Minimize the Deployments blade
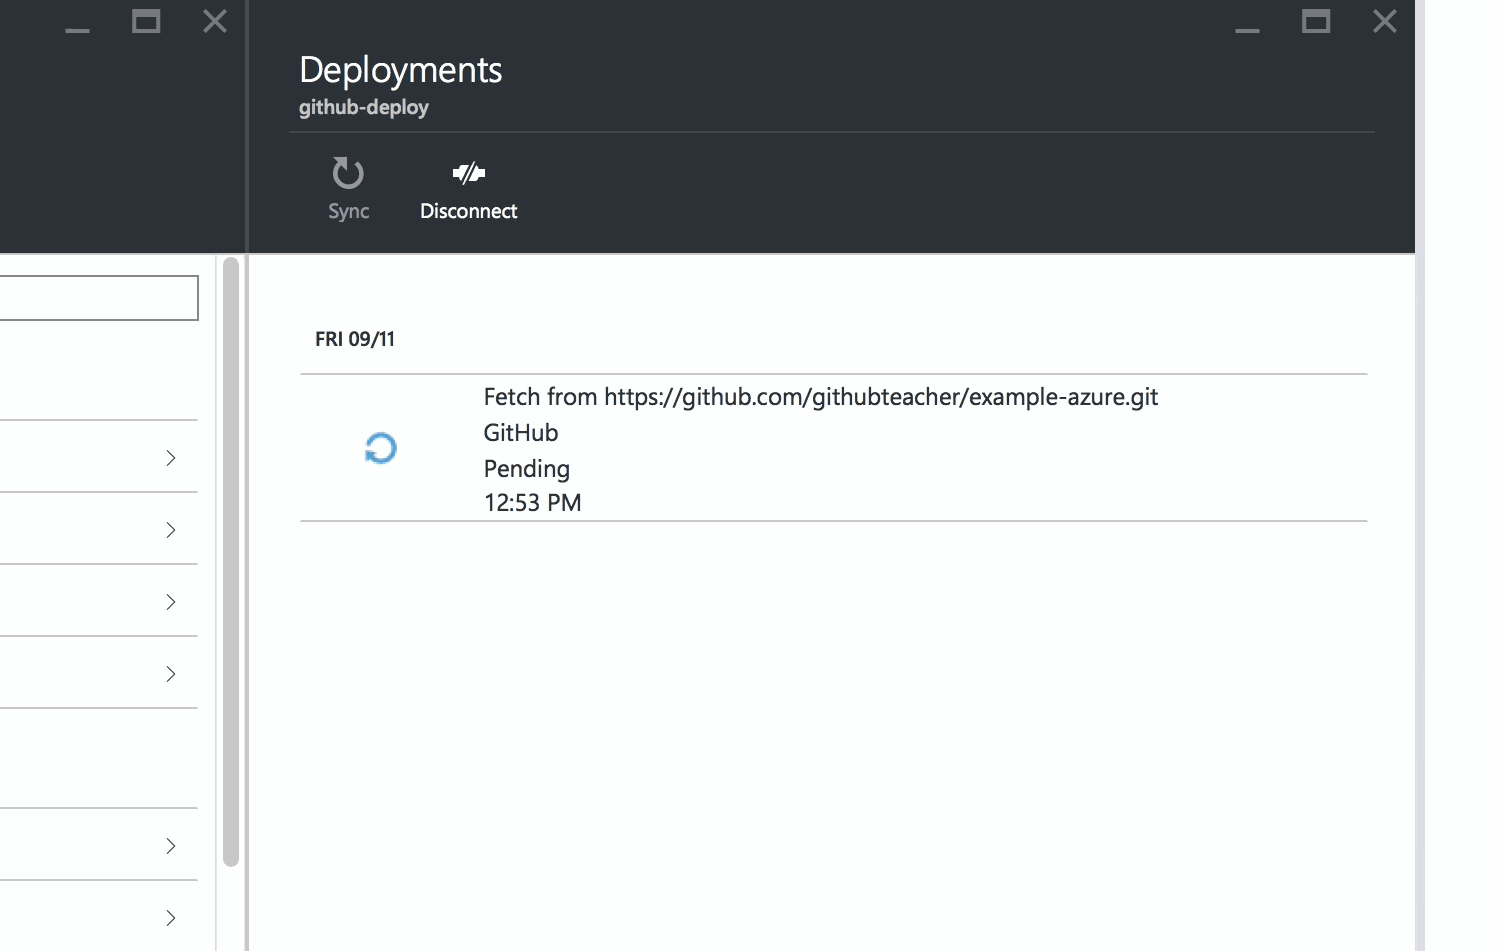 coord(1247,24)
